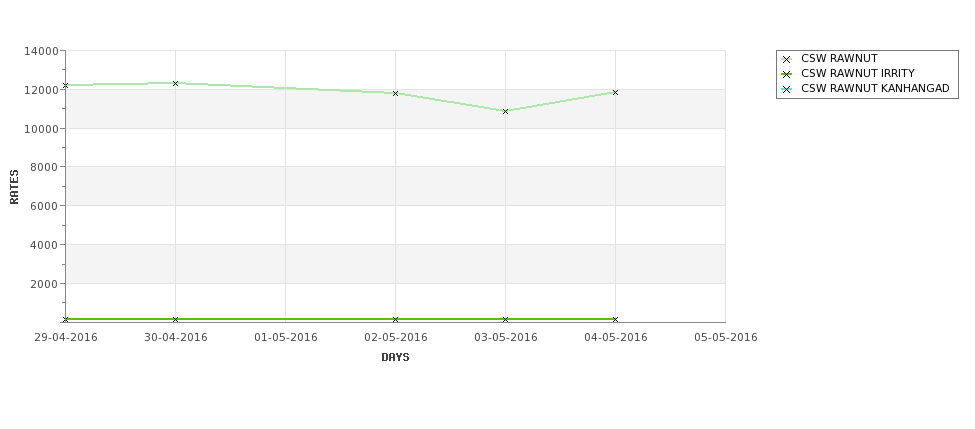Click the IRRITY bottom marker on 03-05-2016

coord(506,320)
